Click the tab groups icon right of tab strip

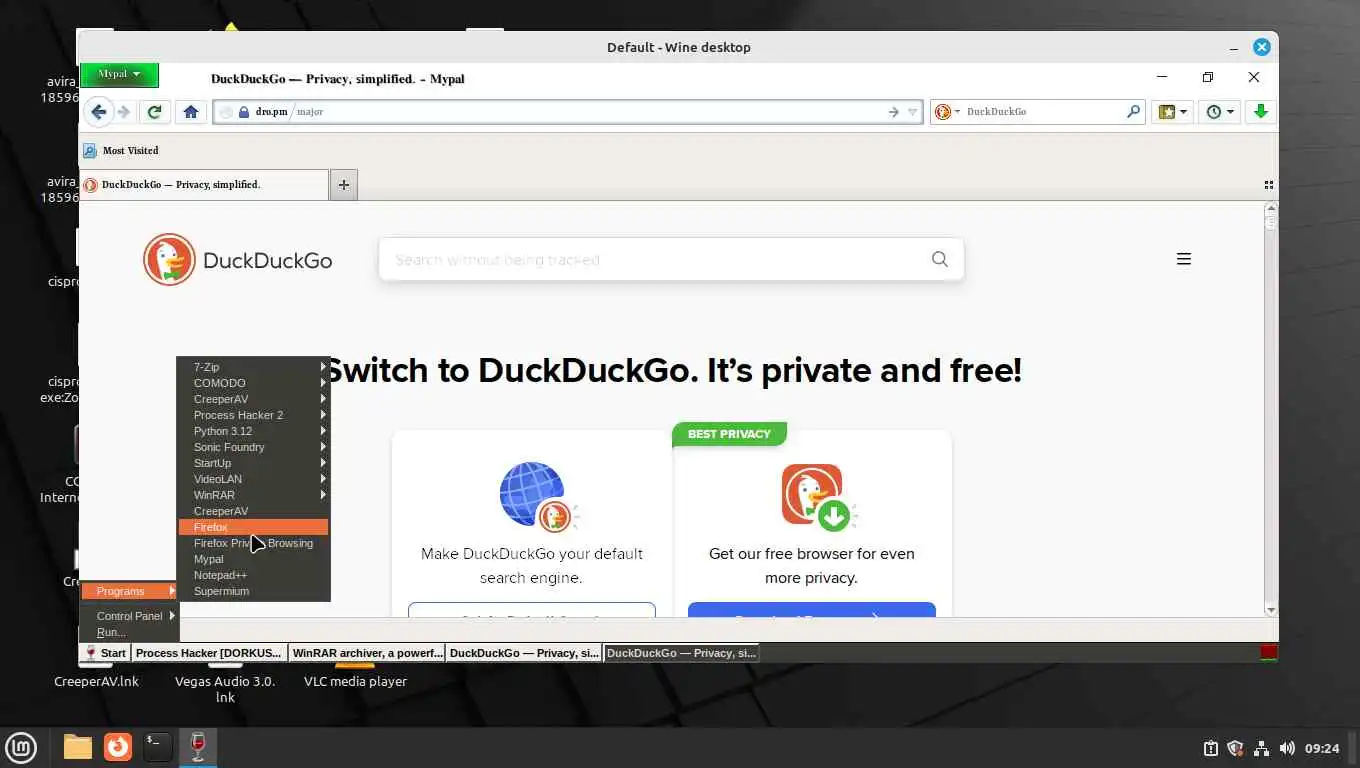pyautogui.click(x=1268, y=185)
